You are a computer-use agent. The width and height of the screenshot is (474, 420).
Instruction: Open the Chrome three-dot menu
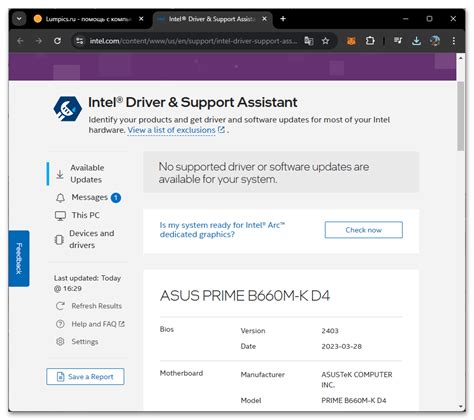point(453,41)
